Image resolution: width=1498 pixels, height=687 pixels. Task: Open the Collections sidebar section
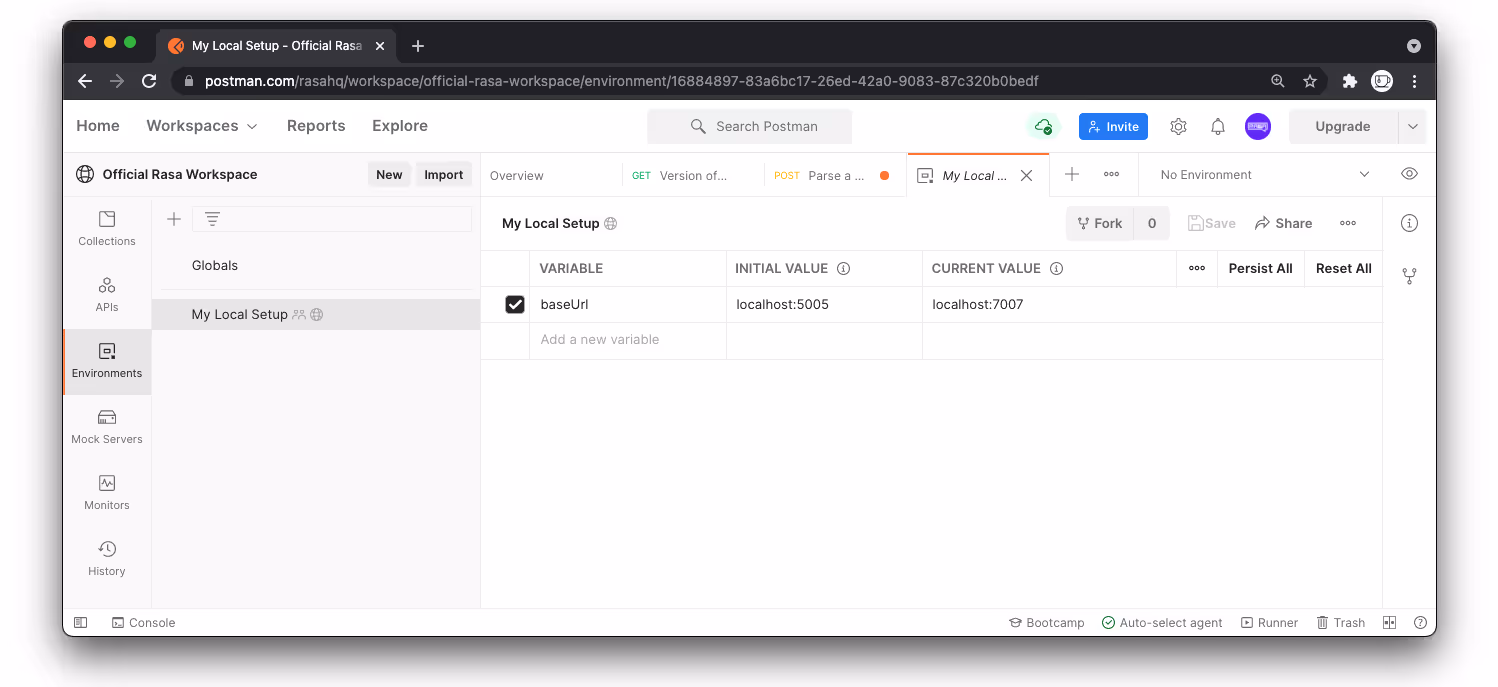click(x=107, y=229)
